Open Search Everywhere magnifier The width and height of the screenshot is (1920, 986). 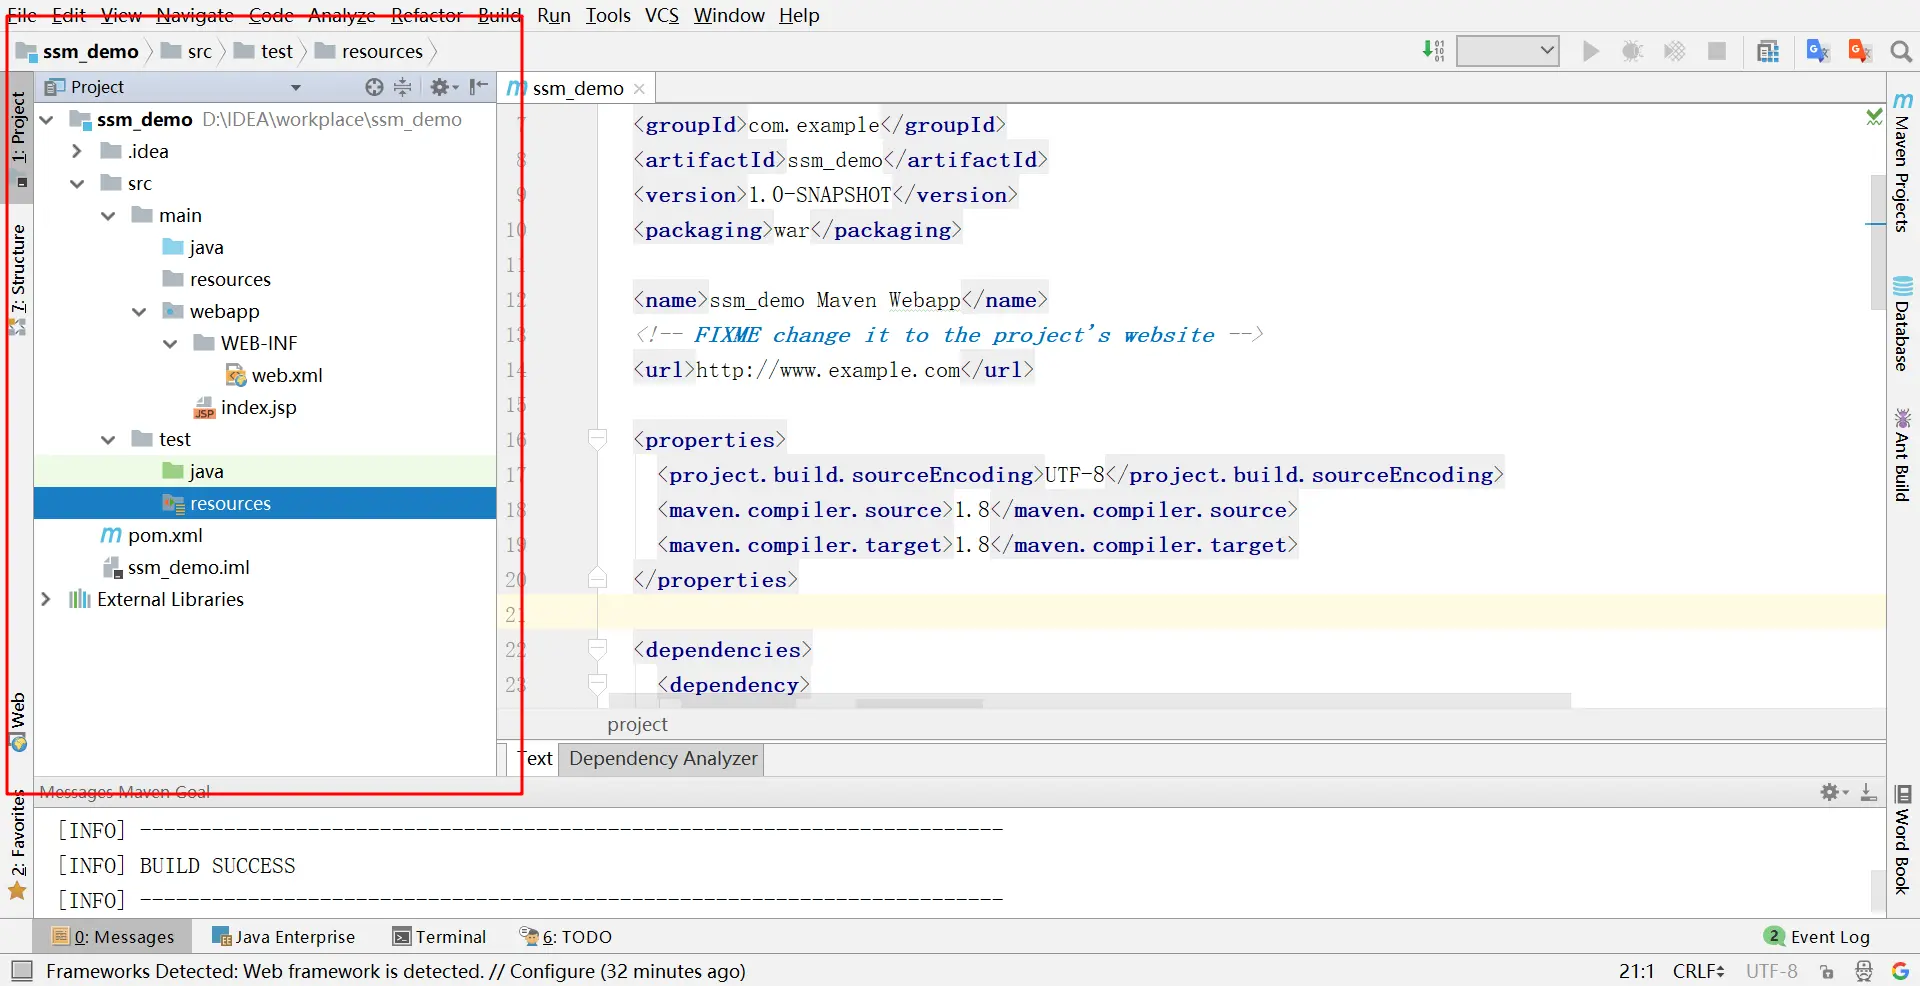pos(1901,51)
